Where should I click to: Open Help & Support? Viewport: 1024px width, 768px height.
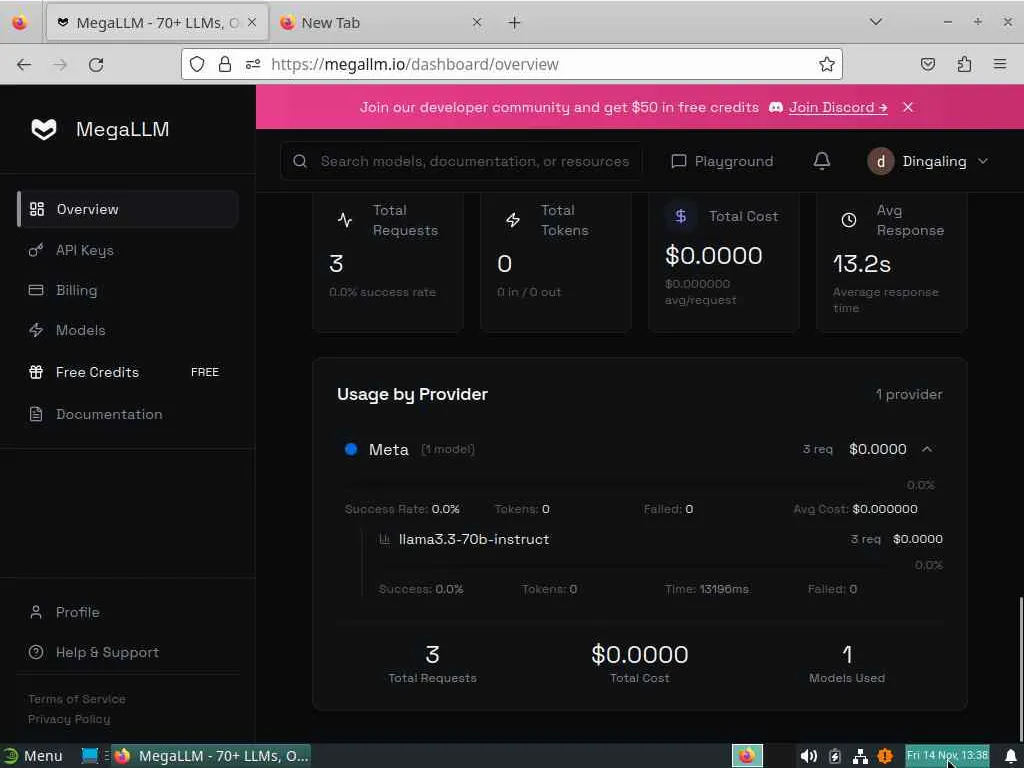(107, 652)
